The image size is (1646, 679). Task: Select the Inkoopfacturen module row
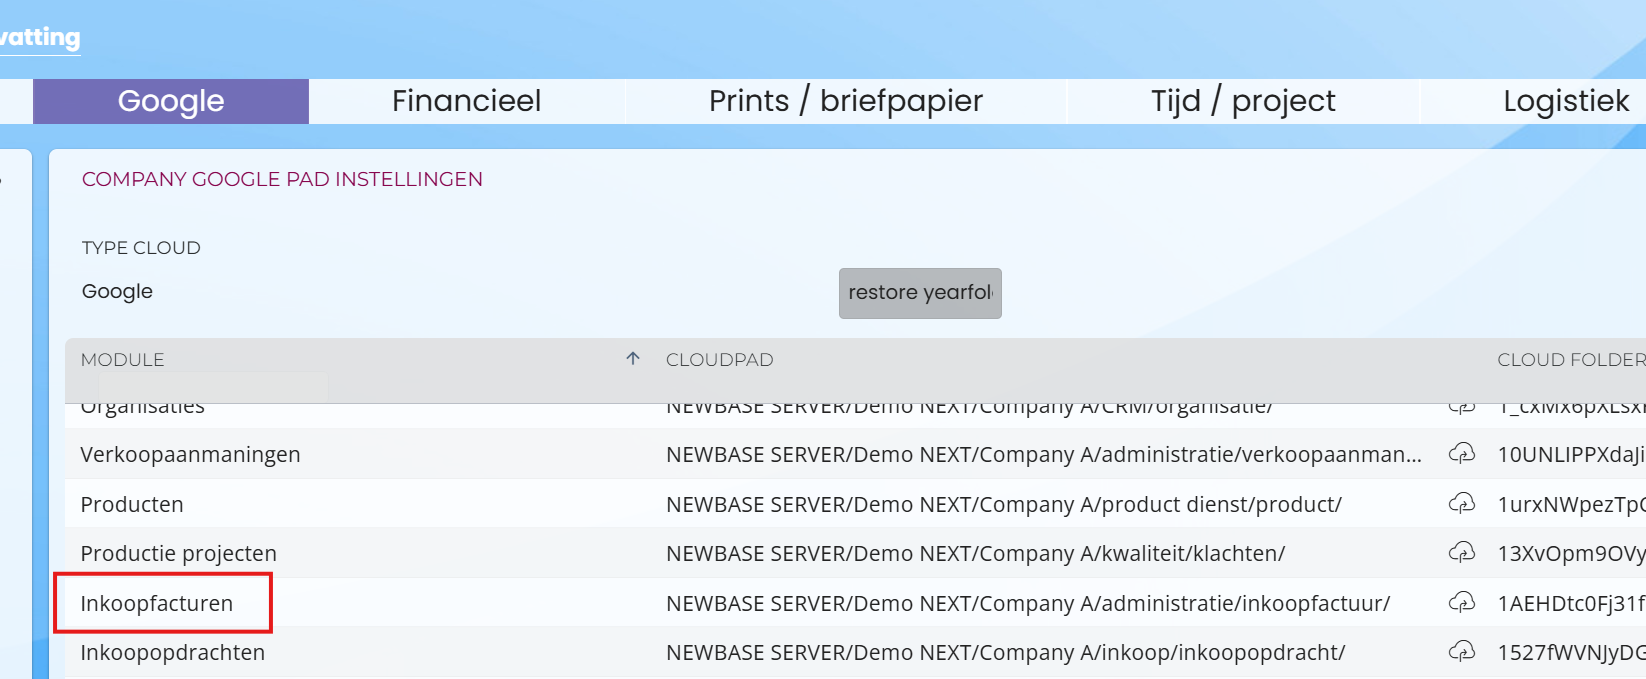pos(157,604)
